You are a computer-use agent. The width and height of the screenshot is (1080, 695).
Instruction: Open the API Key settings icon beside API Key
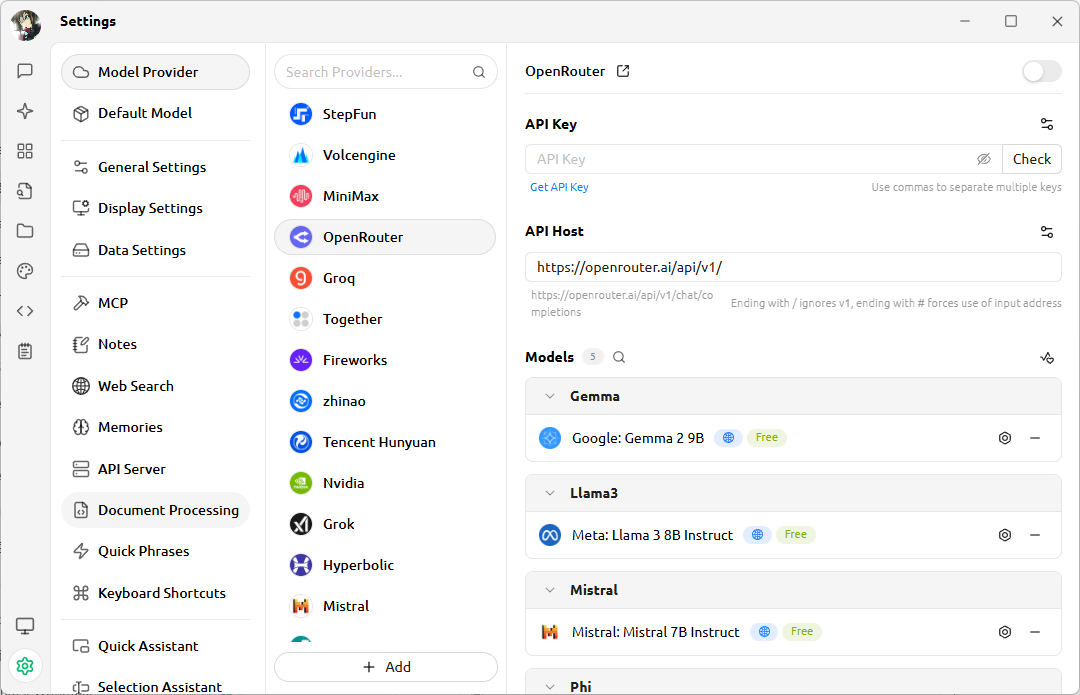tap(1046, 123)
